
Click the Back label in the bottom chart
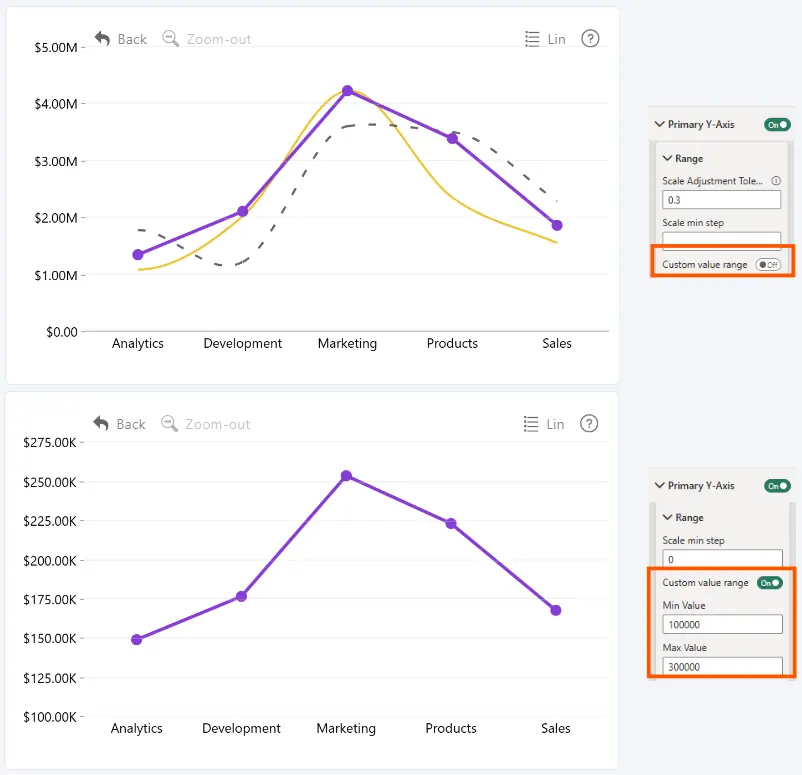131,425
